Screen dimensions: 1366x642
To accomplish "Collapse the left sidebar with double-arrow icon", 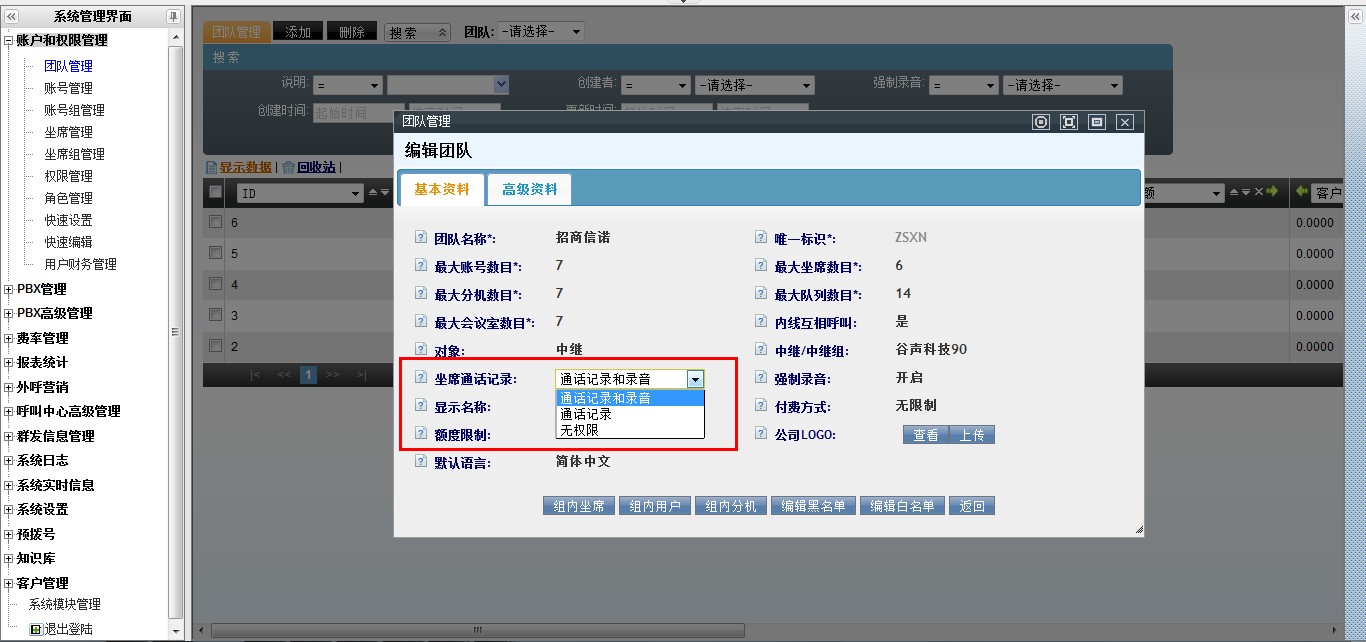I will [x=12, y=17].
